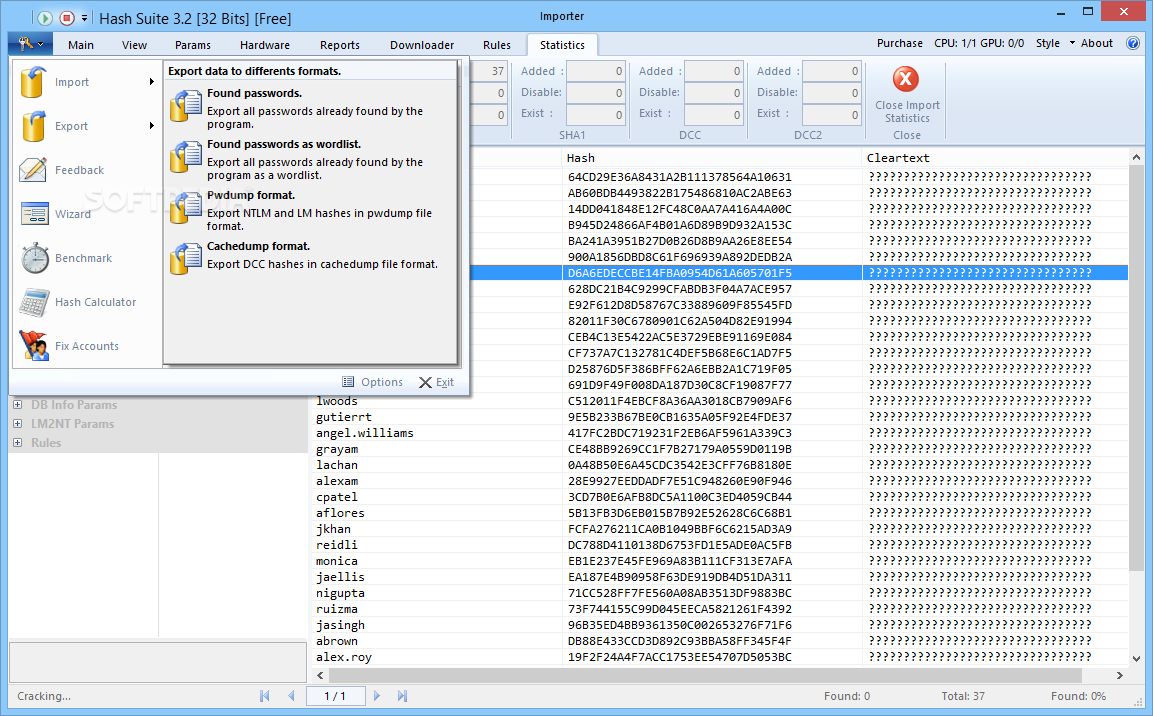Click the Cleartext column header
This screenshot has height=716, width=1153.
995,158
